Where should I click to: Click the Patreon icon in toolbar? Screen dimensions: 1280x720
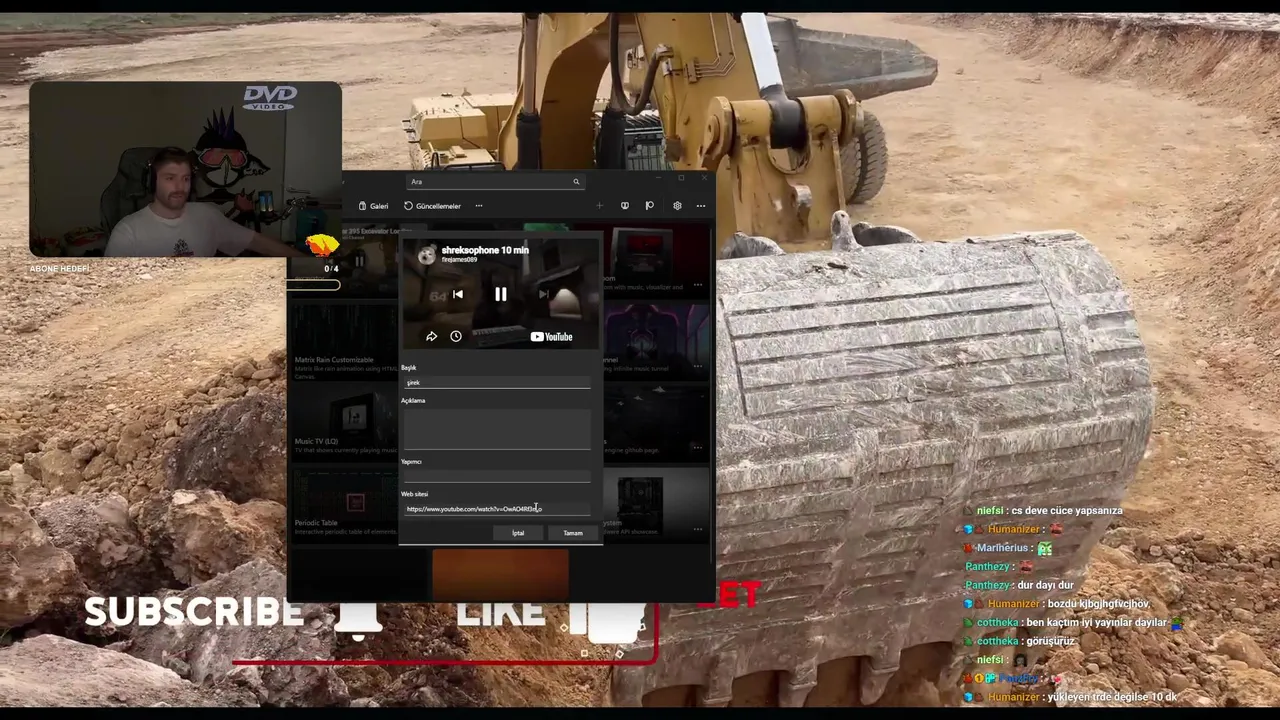tap(649, 206)
